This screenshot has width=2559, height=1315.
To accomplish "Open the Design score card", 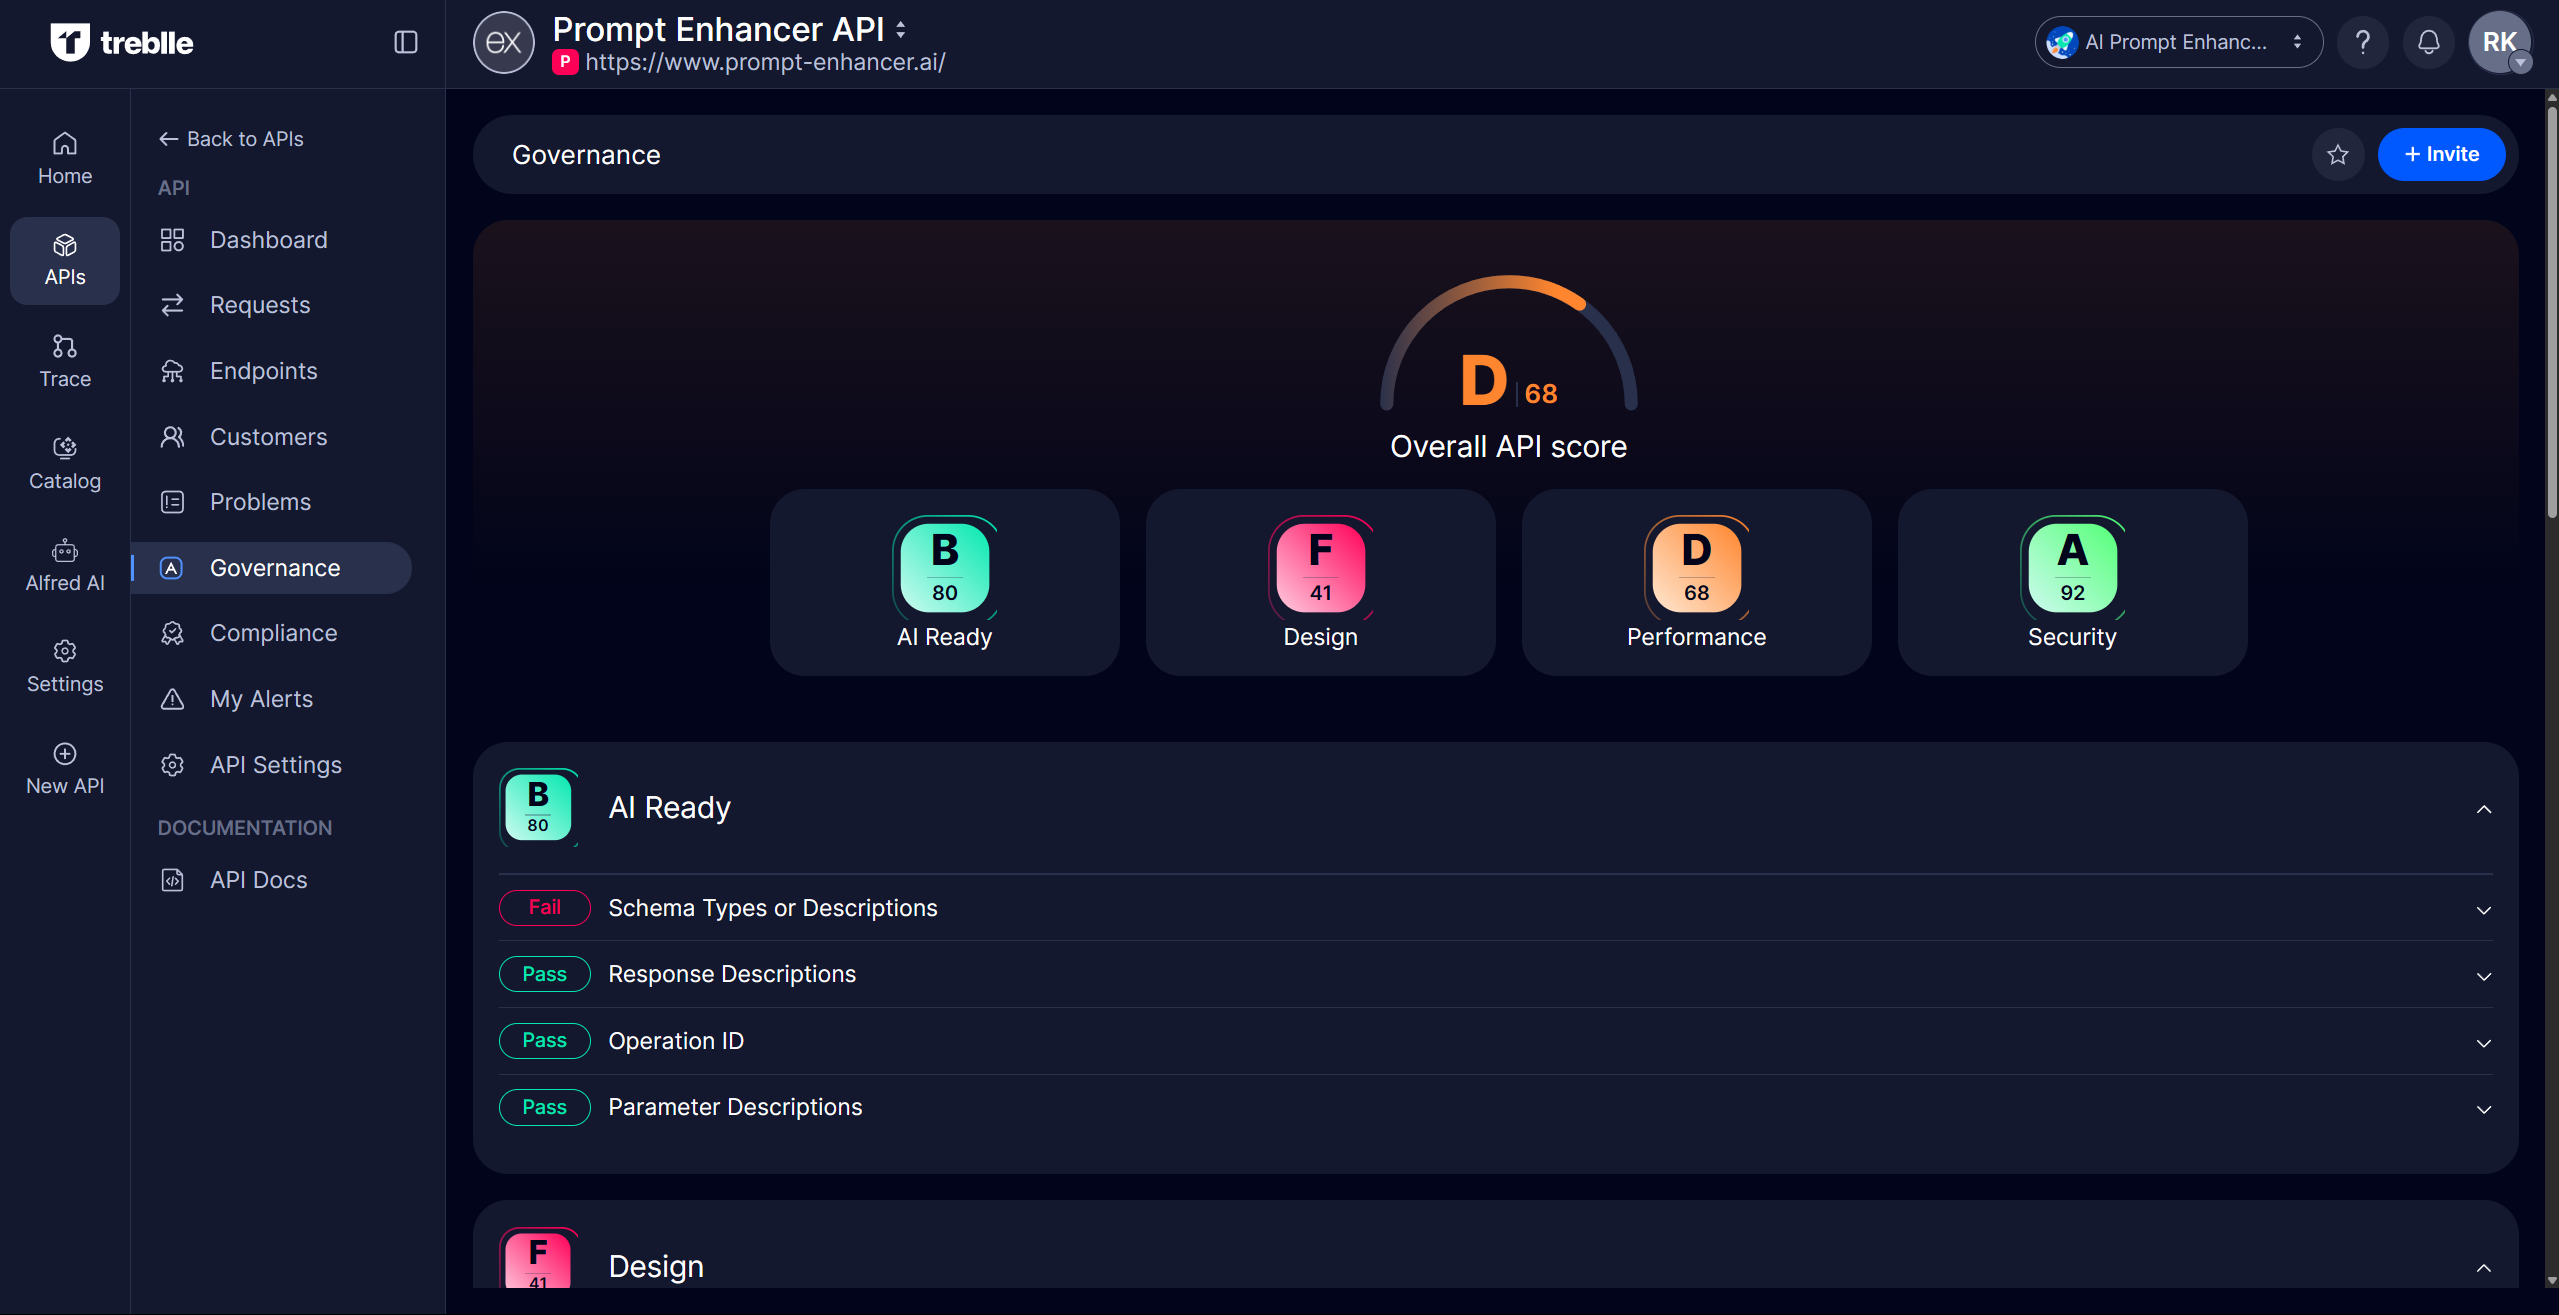I will [x=1320, y=582].
